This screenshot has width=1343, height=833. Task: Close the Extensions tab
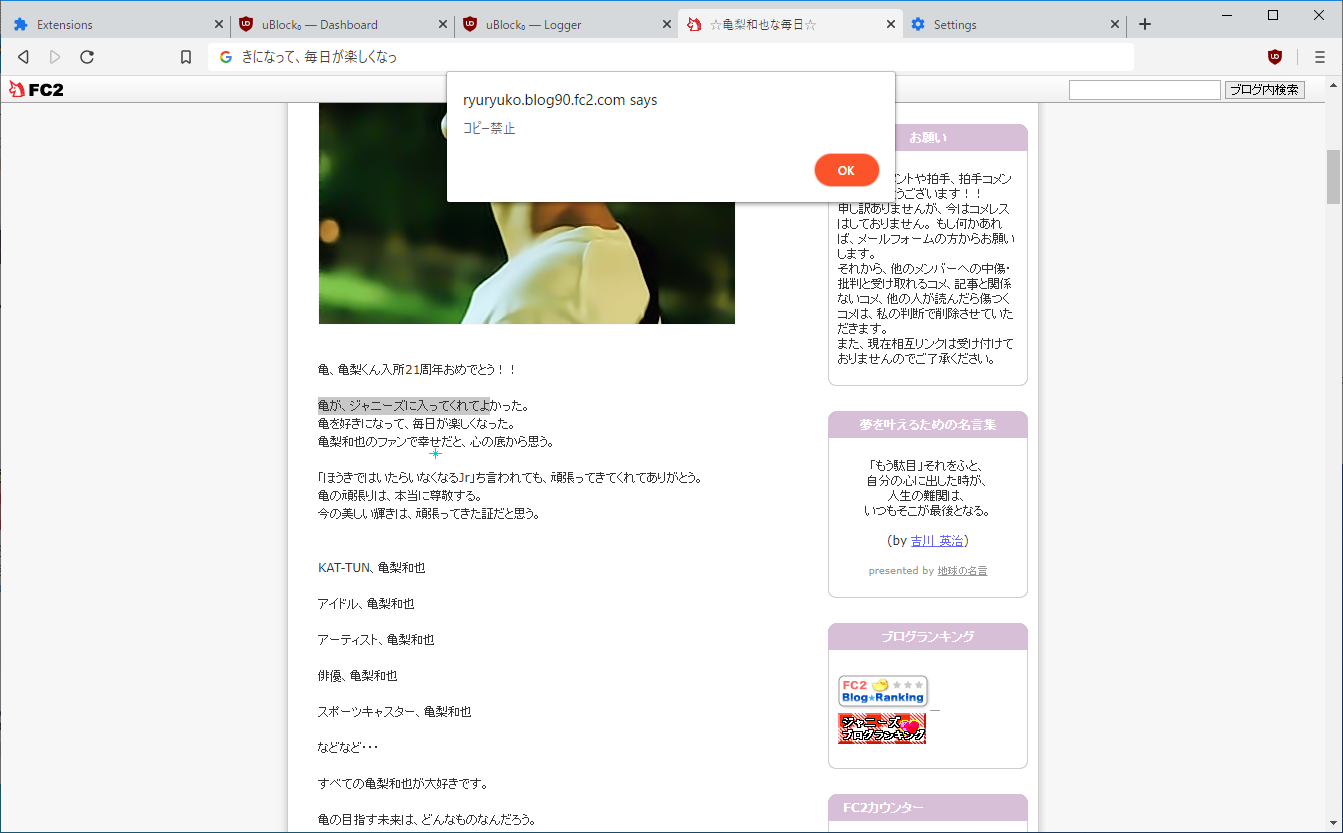pos(219,24)
